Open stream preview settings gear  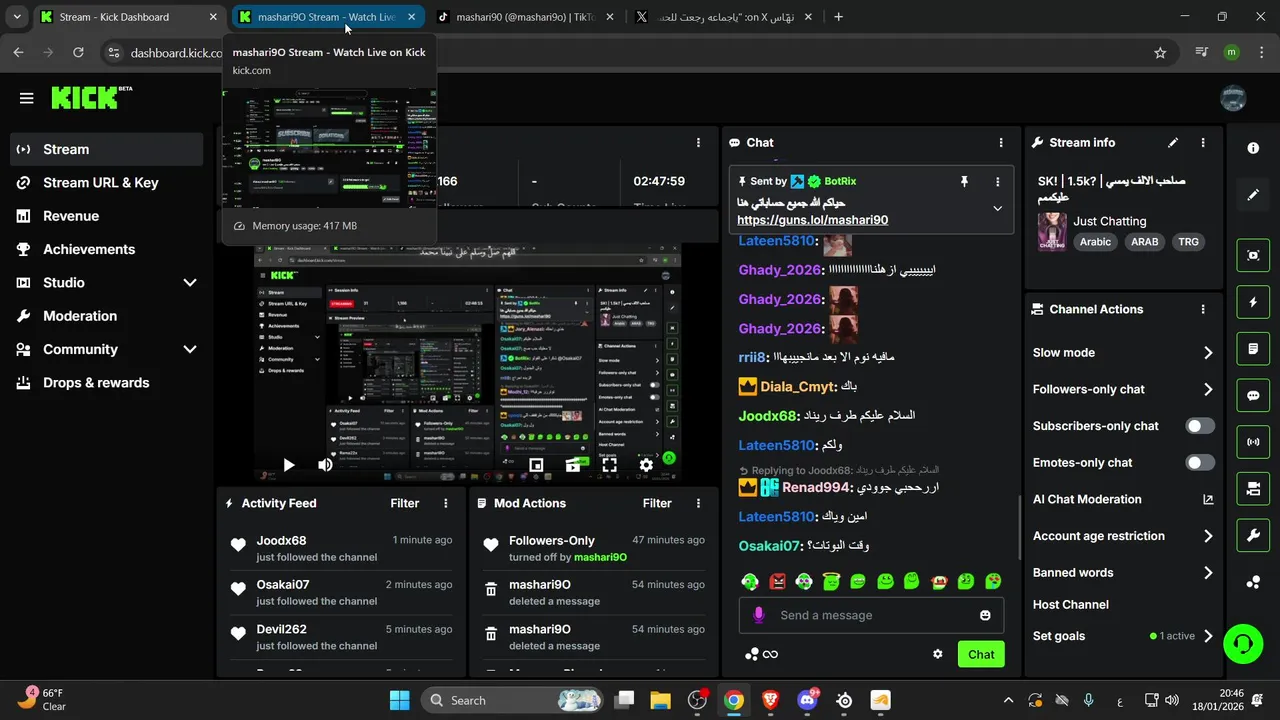(x=646, y=465)
